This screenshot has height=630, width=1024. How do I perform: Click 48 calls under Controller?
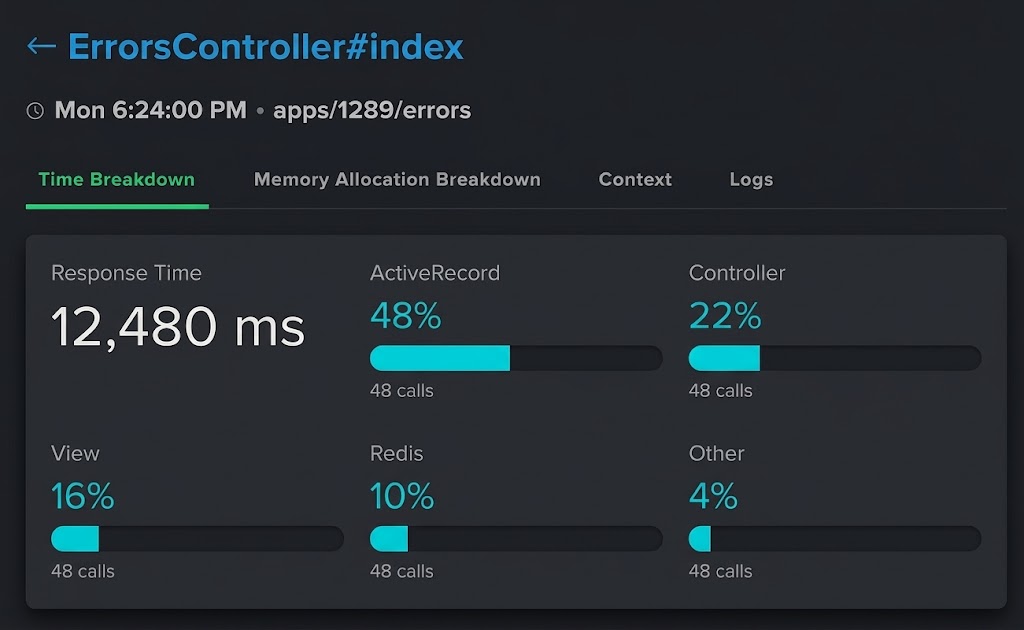(720, 390)
